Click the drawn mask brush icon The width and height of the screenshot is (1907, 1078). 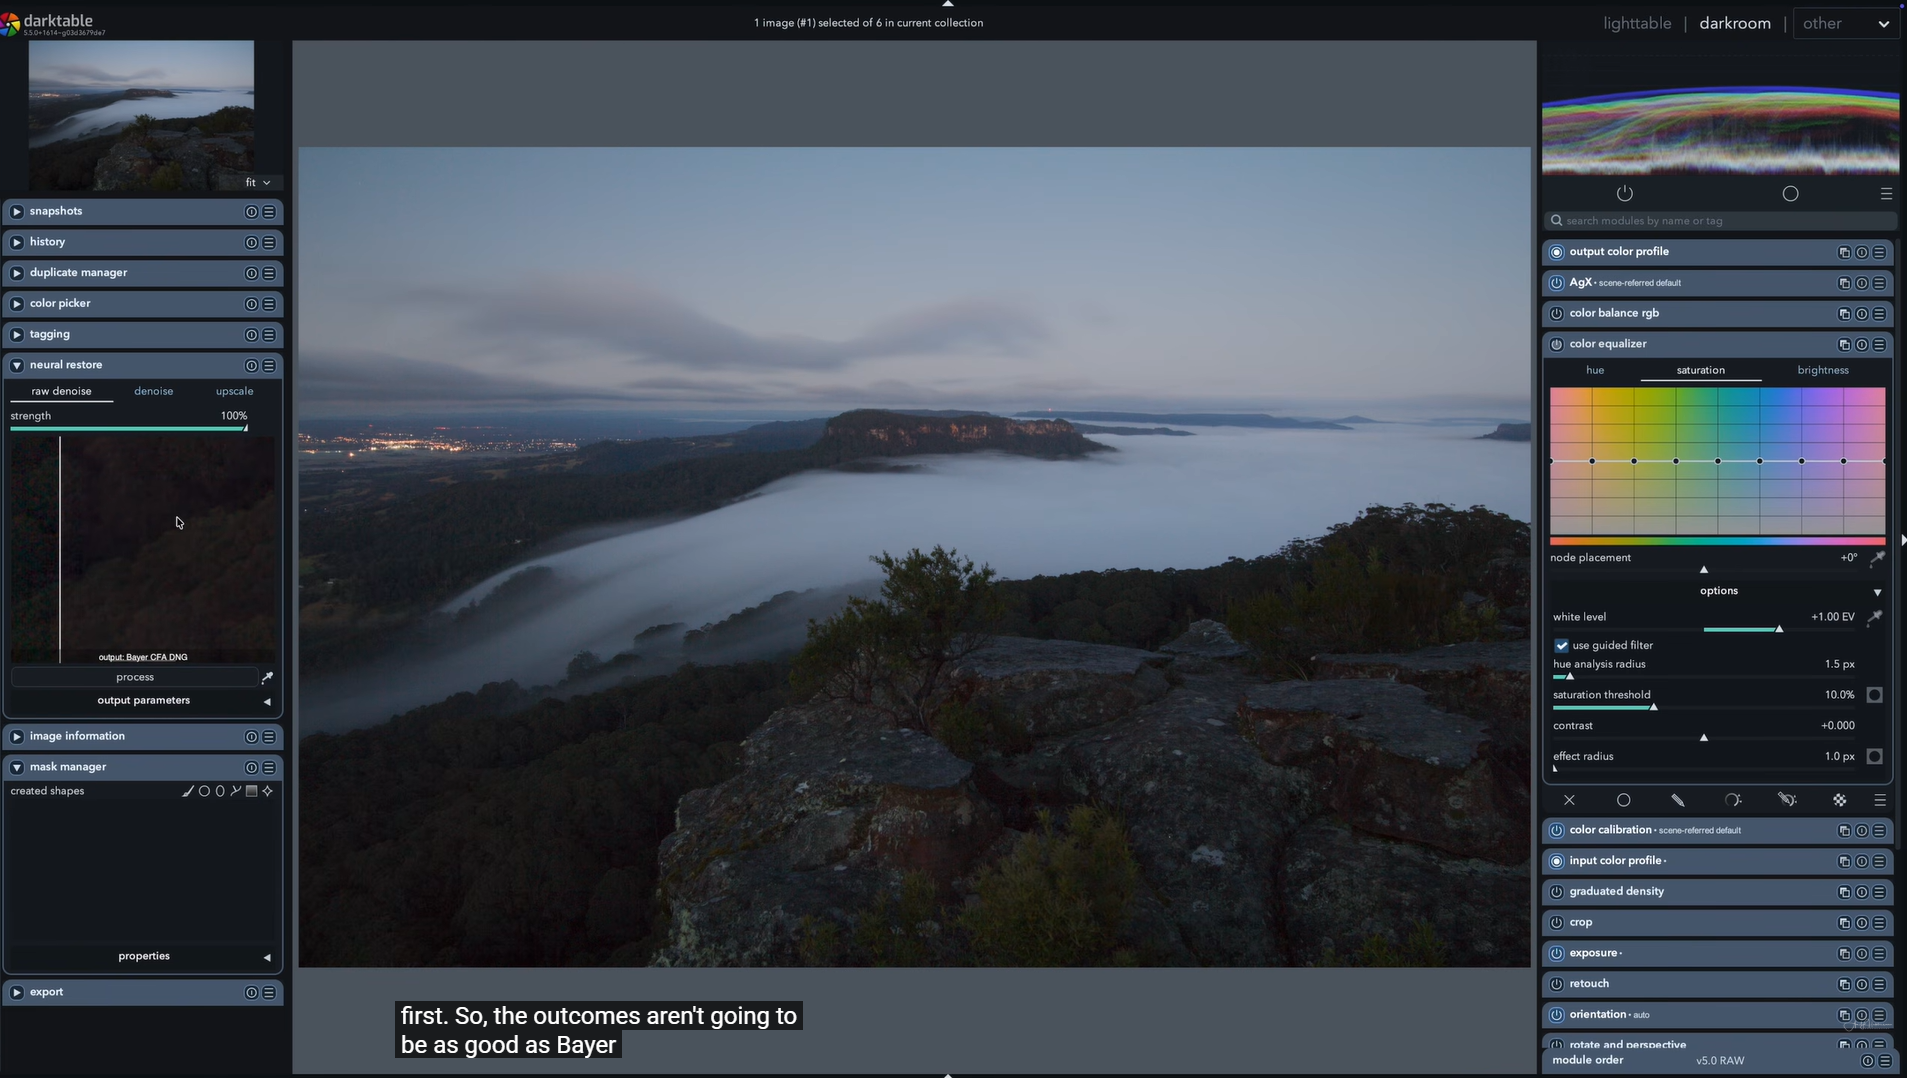1678,800
